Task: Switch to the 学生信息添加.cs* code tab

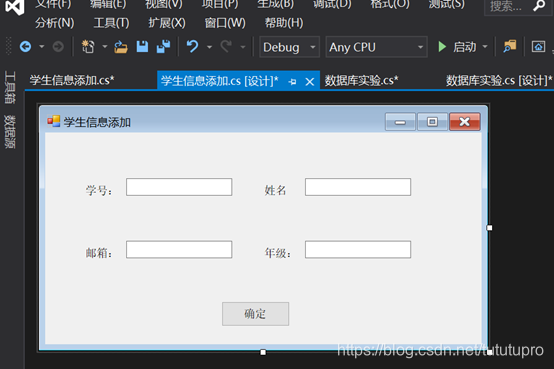Action: point(72,80)
